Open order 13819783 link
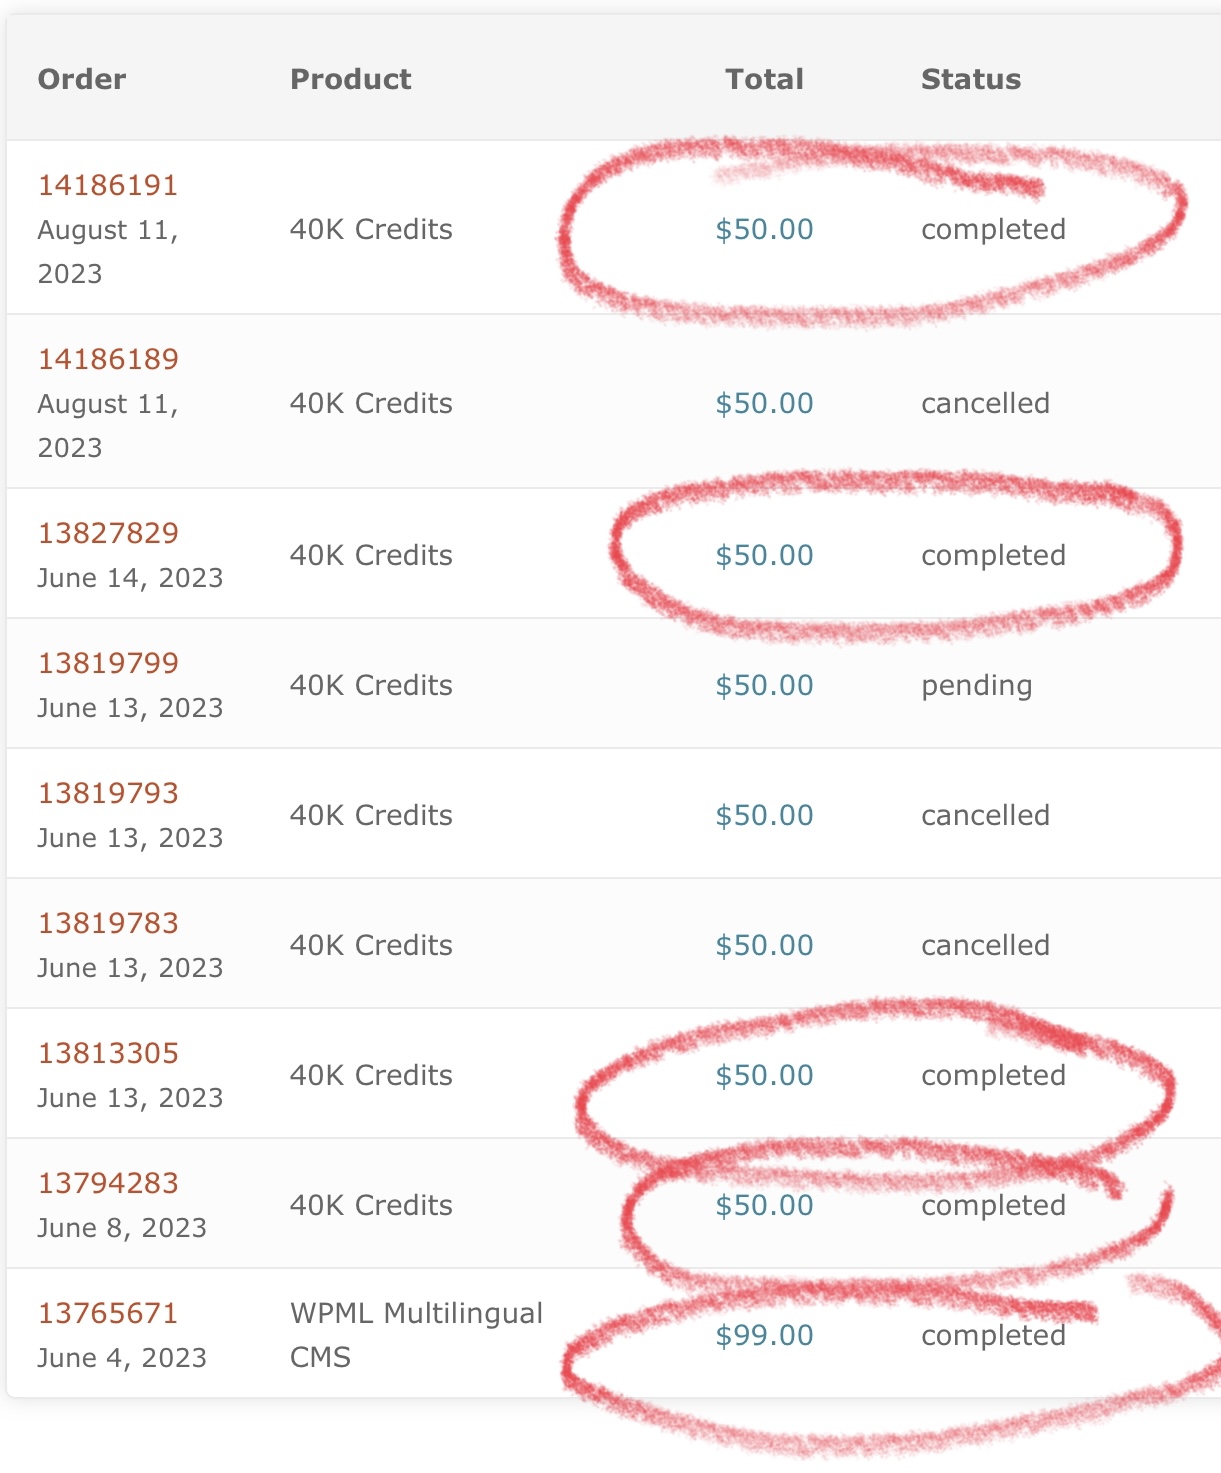Viewport: 1221px width, 1473px height. click(x=108, y=923)
